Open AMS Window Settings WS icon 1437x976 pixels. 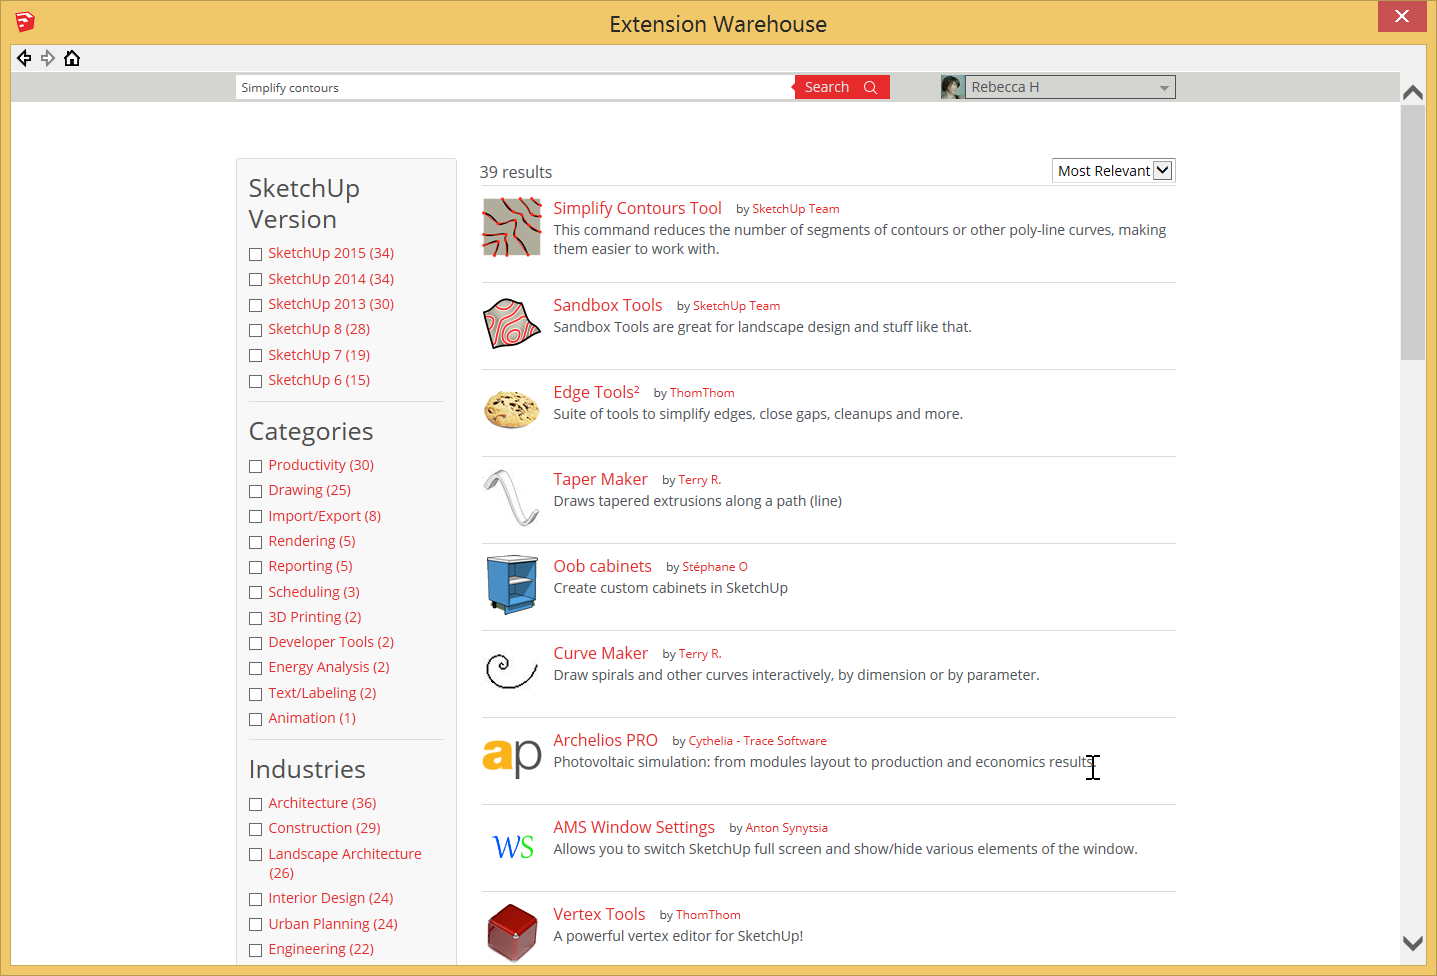pos(513,847)
